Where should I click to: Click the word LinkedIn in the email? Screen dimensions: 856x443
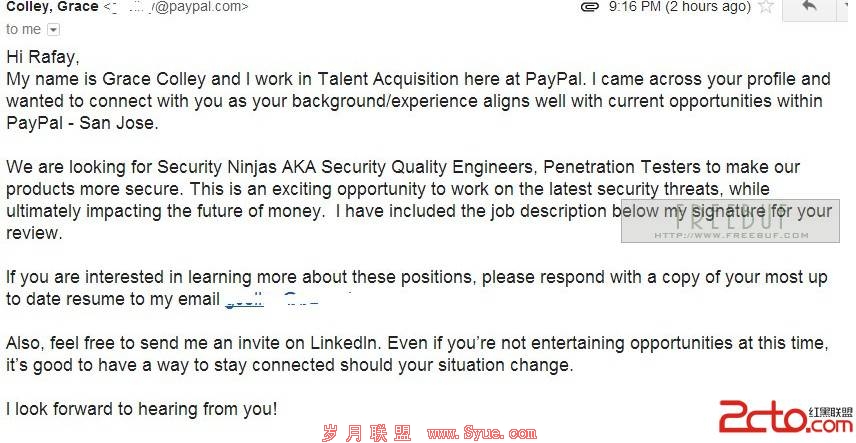pyautogui.click(x=343, y=343)
